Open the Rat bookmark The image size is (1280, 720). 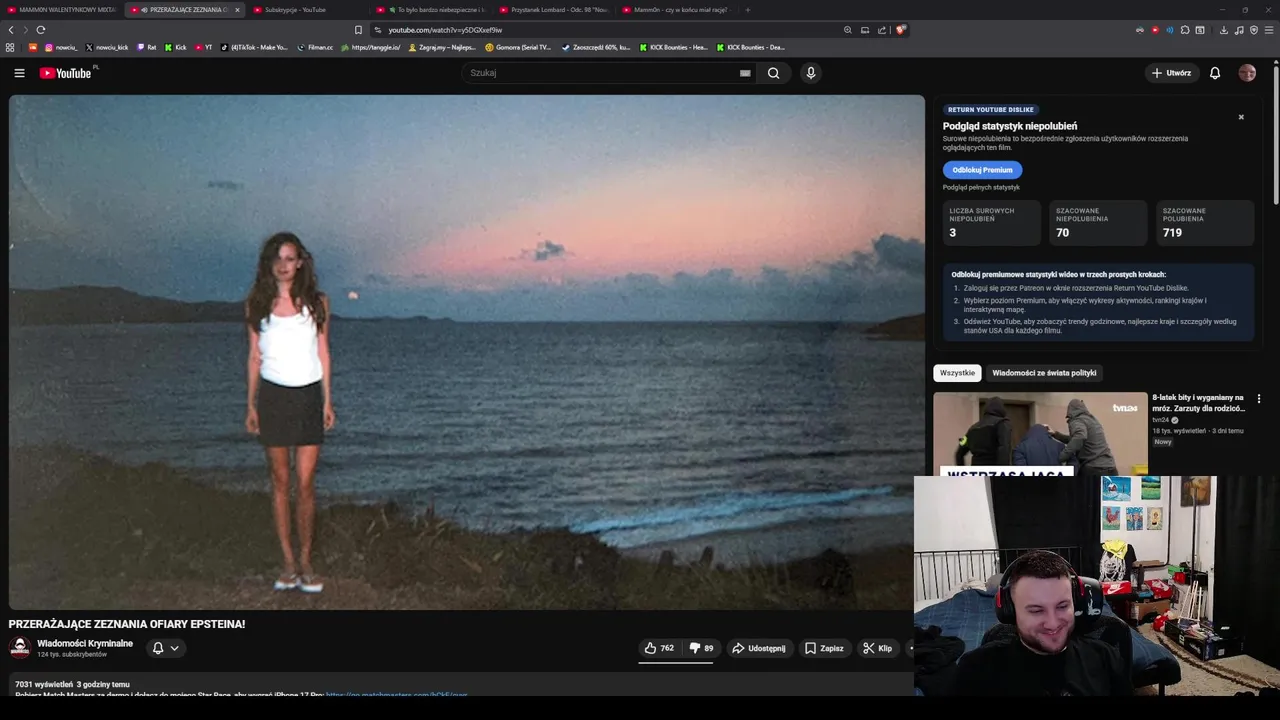[146, 47]
